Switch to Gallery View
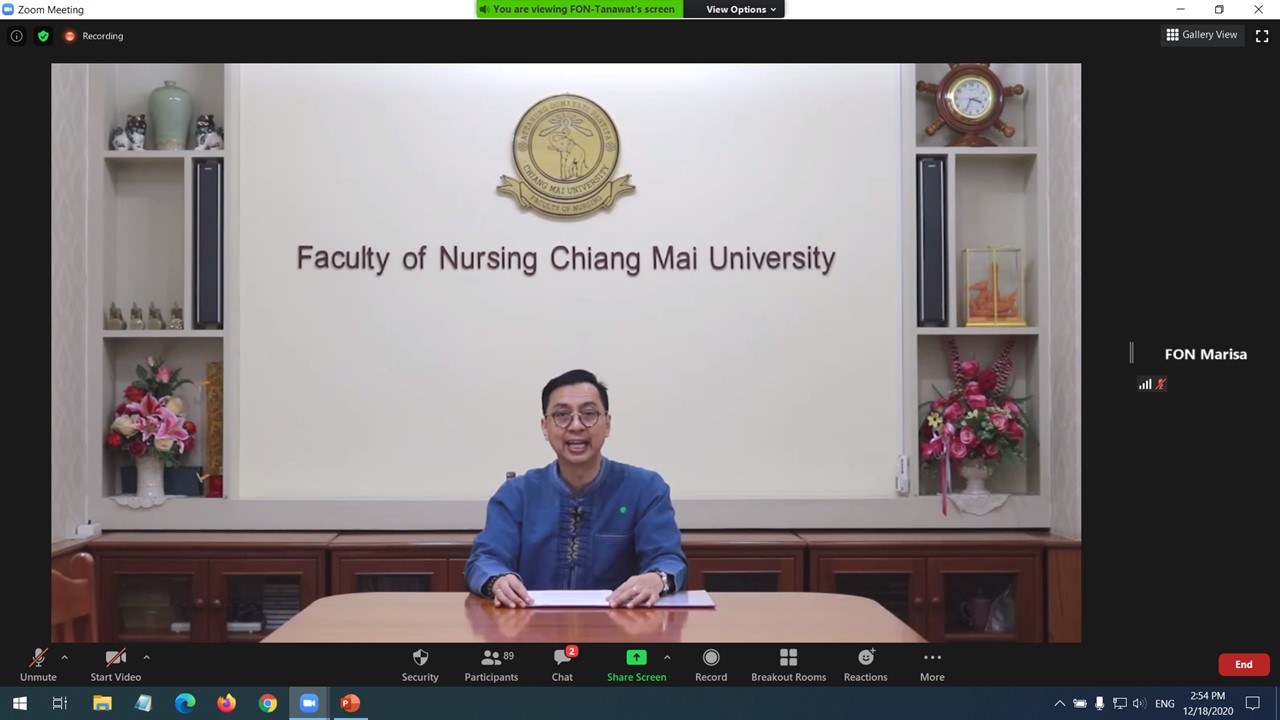 point(1201,35)
